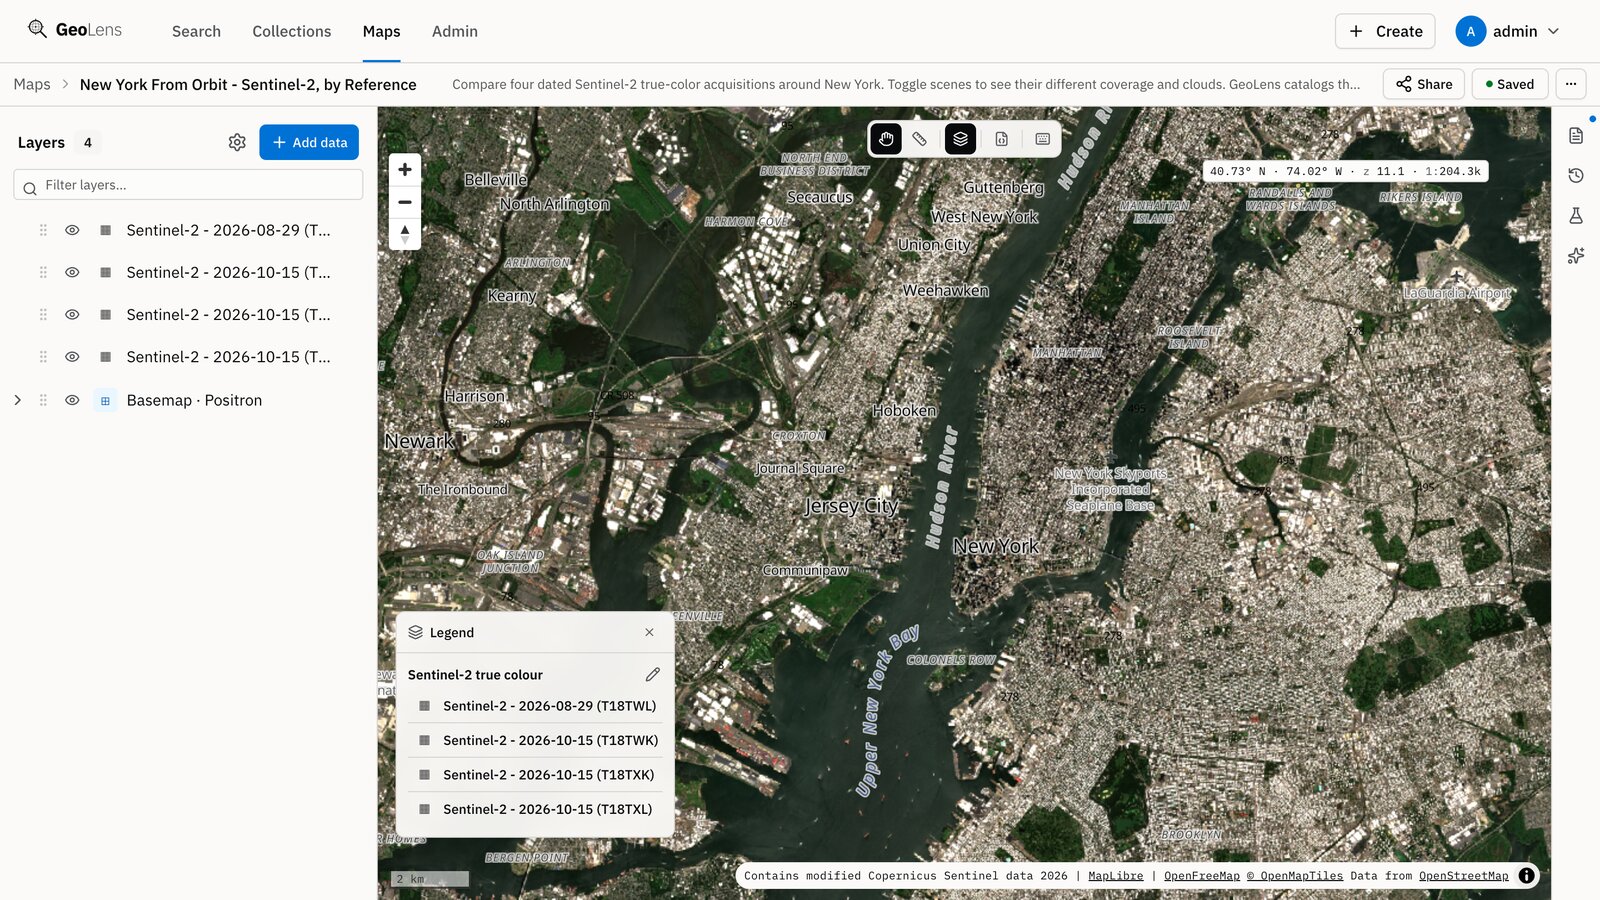The image size is (1600, 900).
Task: Toggle the legend layers stack tool
Action: (x=960, y=139)
